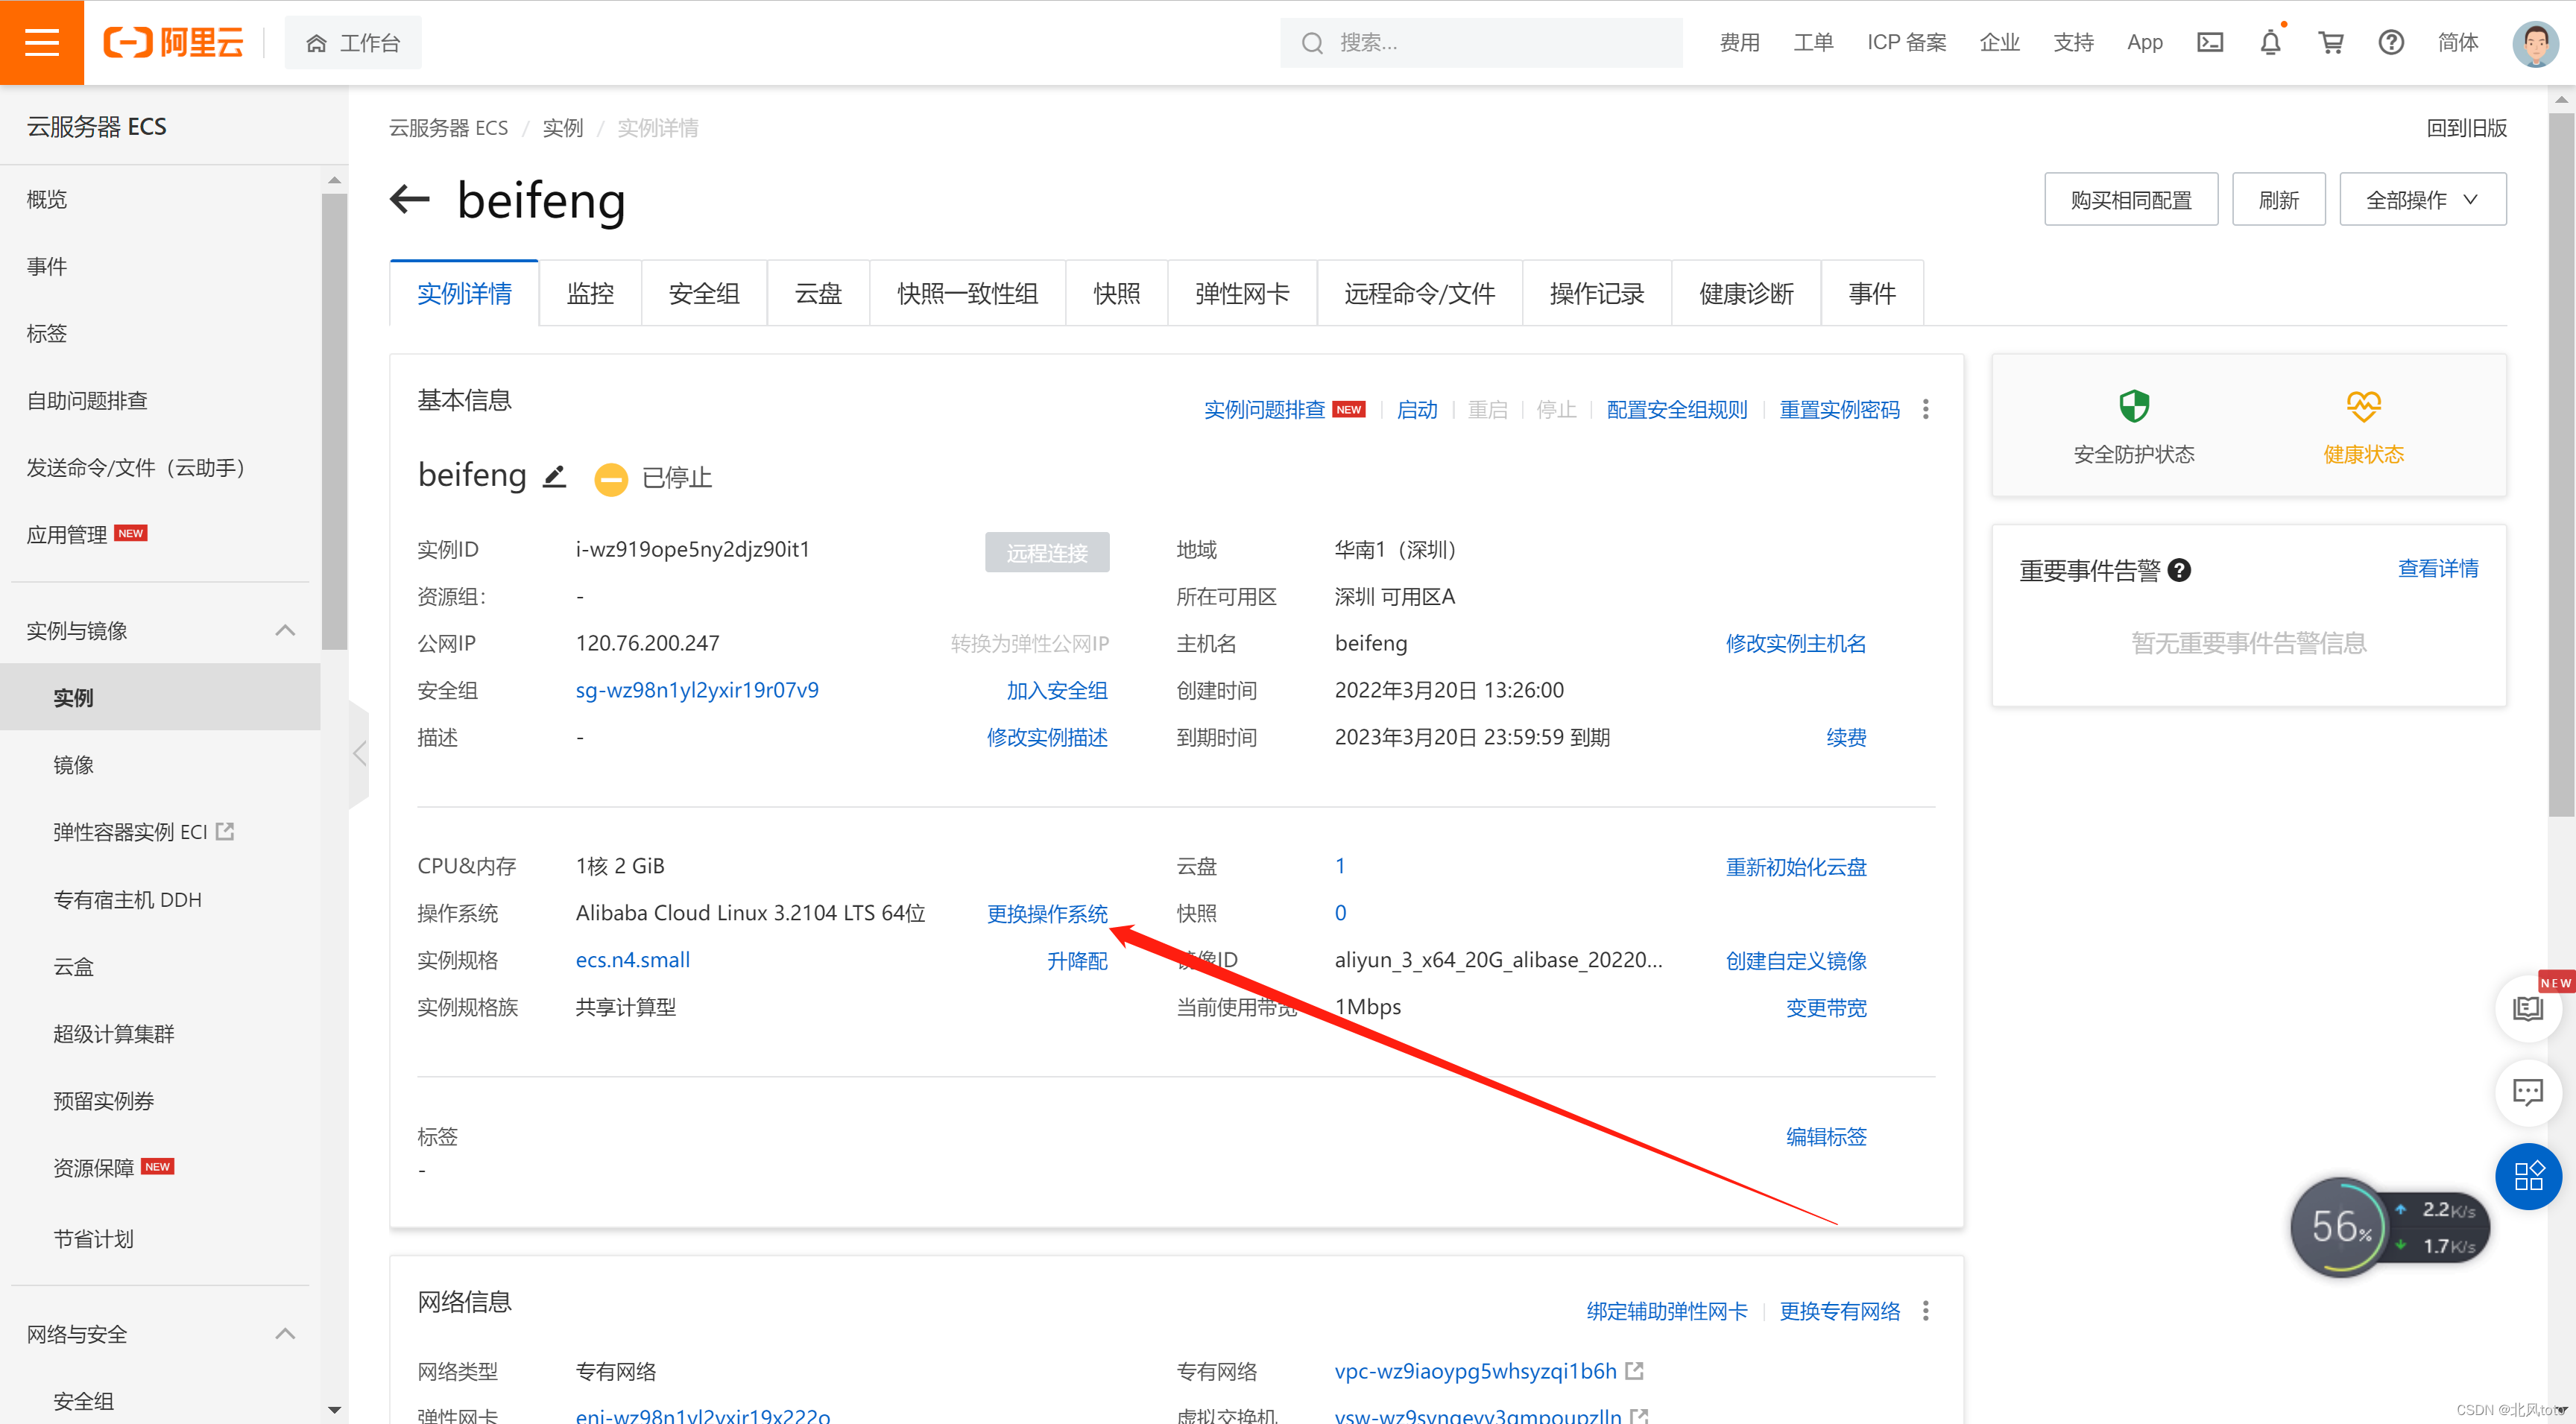Collapse the left sidebar with handle
Screen dimensions: 2576x1424
[360, 753]
